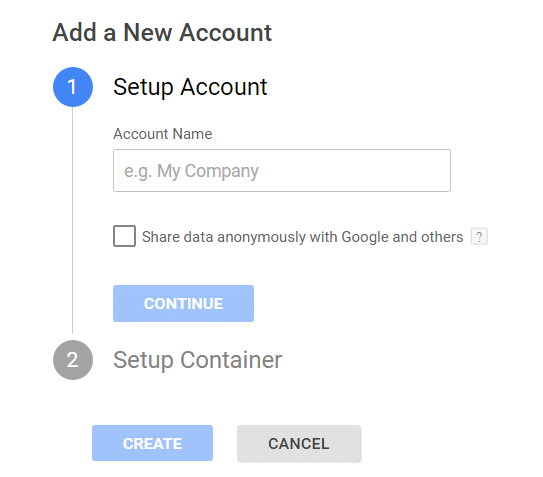Click the 'Account Name' field label

[x=163, y=134]
